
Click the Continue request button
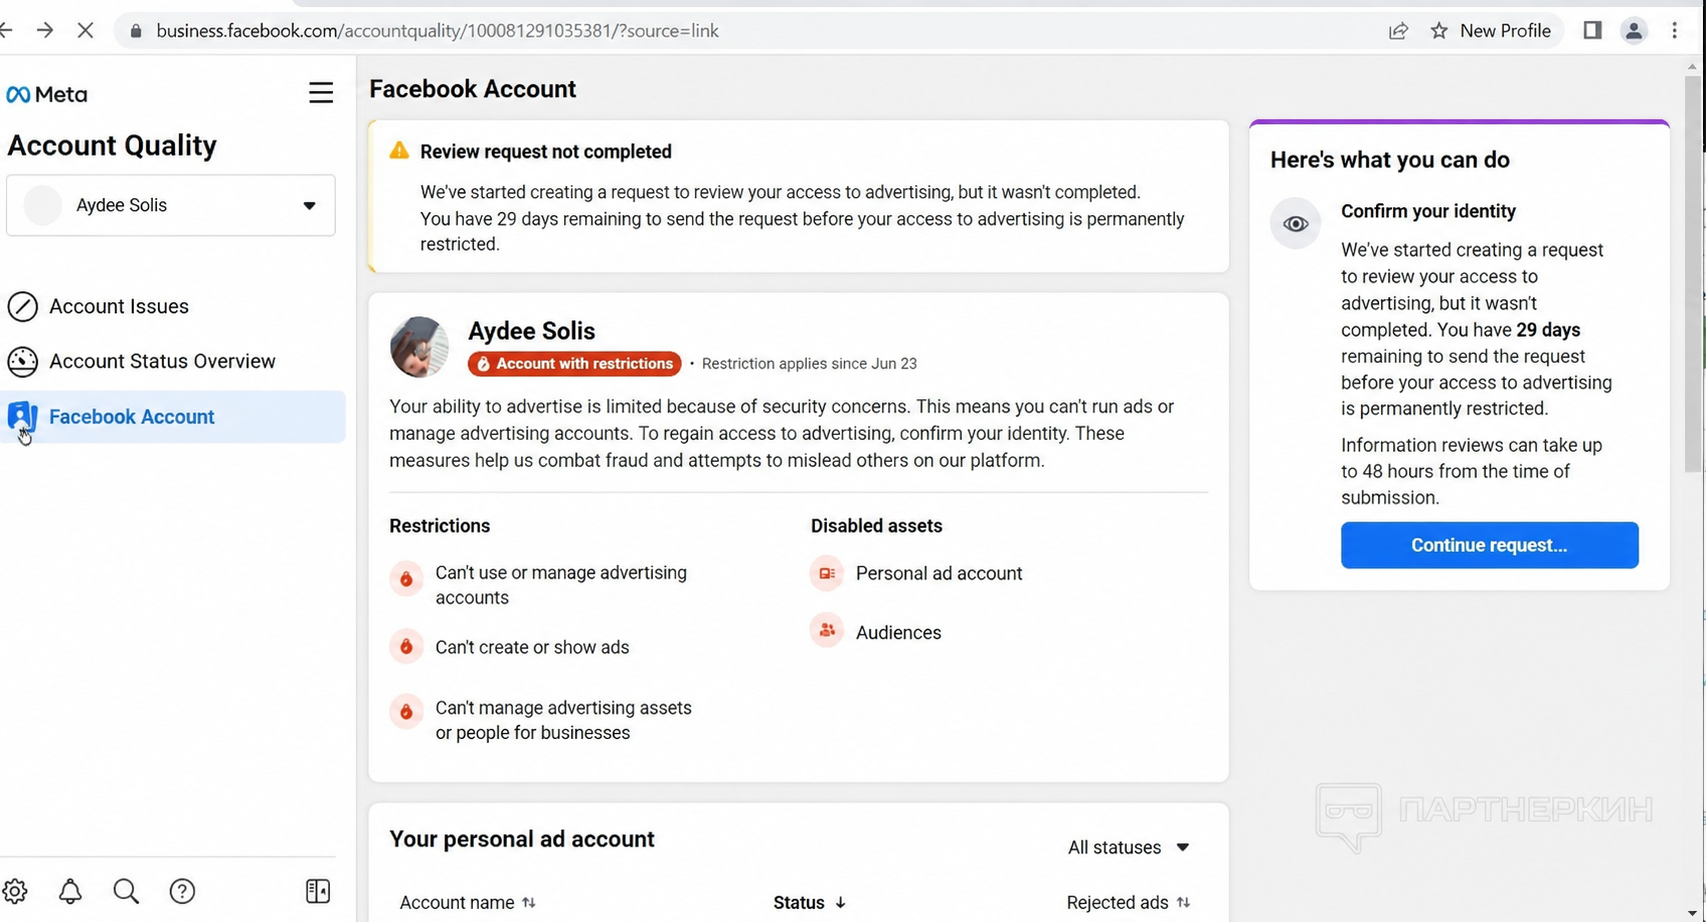pos(1489,545)
